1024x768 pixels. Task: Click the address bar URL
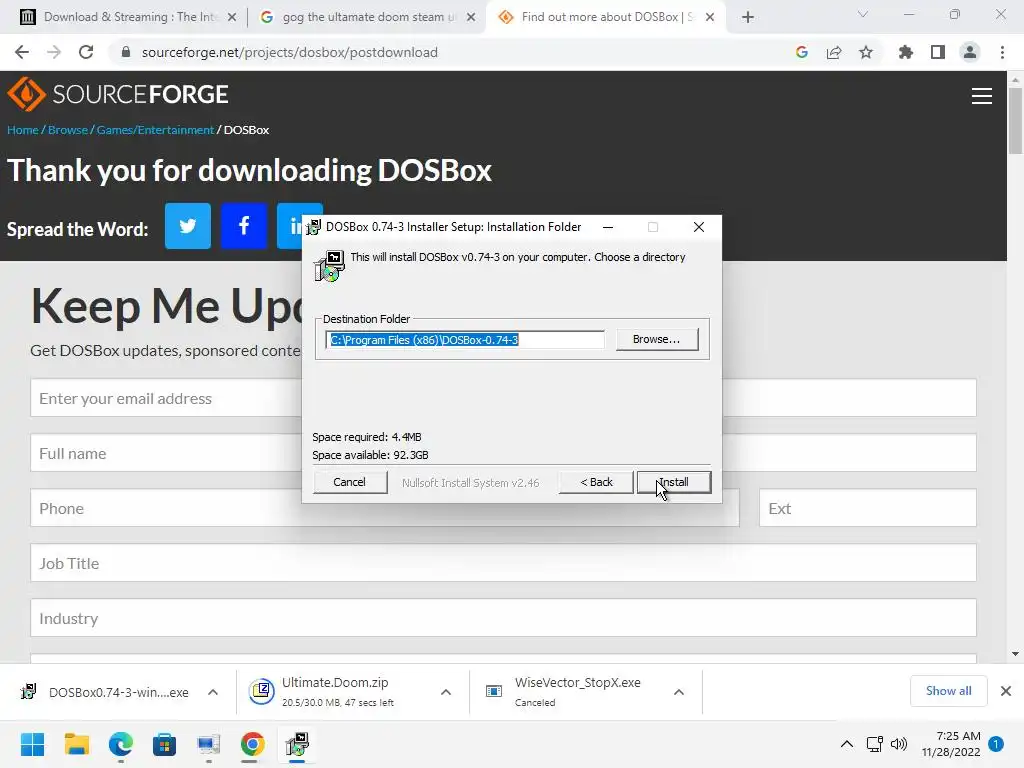click(289, 52)
